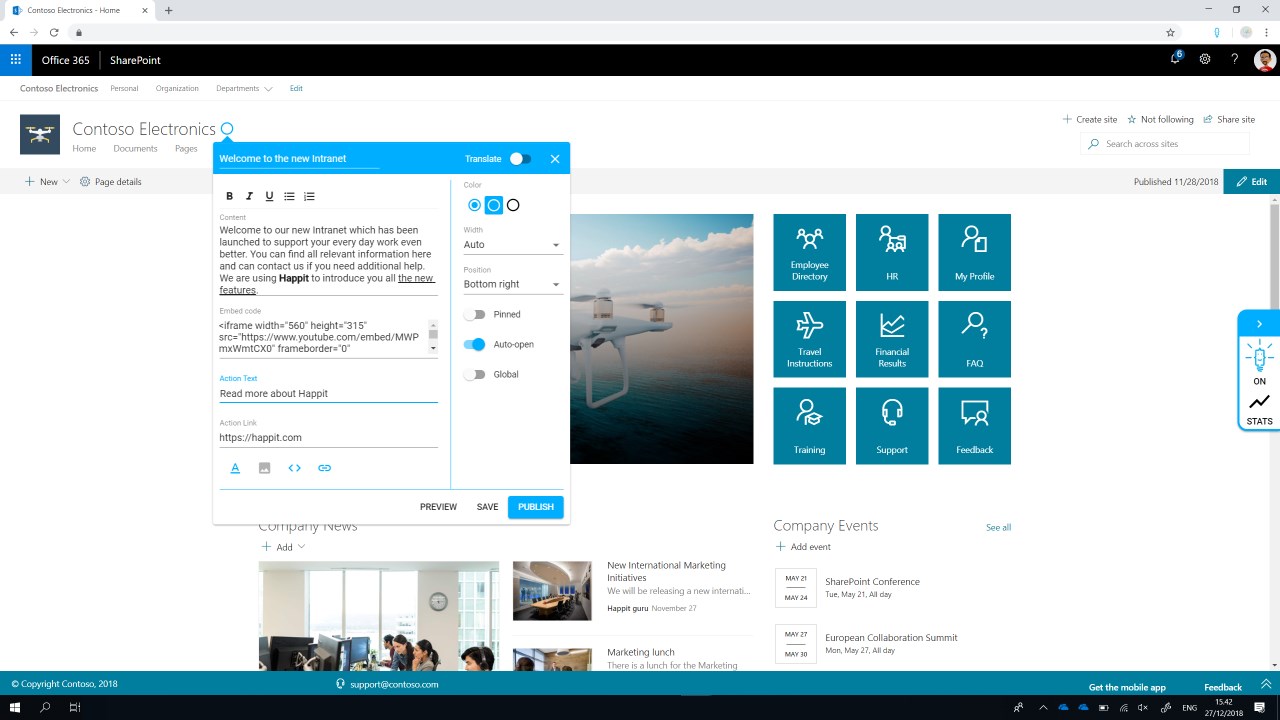The image size is (1280, 720).
Task: Click the blue Edit page button
Action: click(1251, 182)
